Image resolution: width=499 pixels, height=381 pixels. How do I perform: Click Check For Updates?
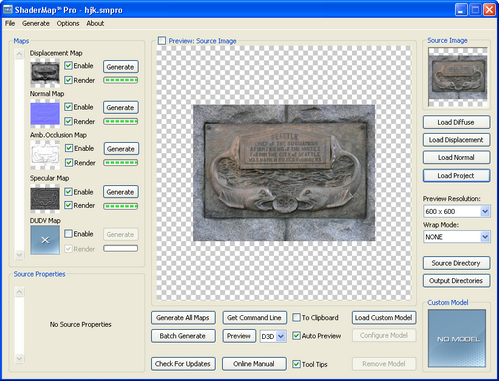[183, 364]
